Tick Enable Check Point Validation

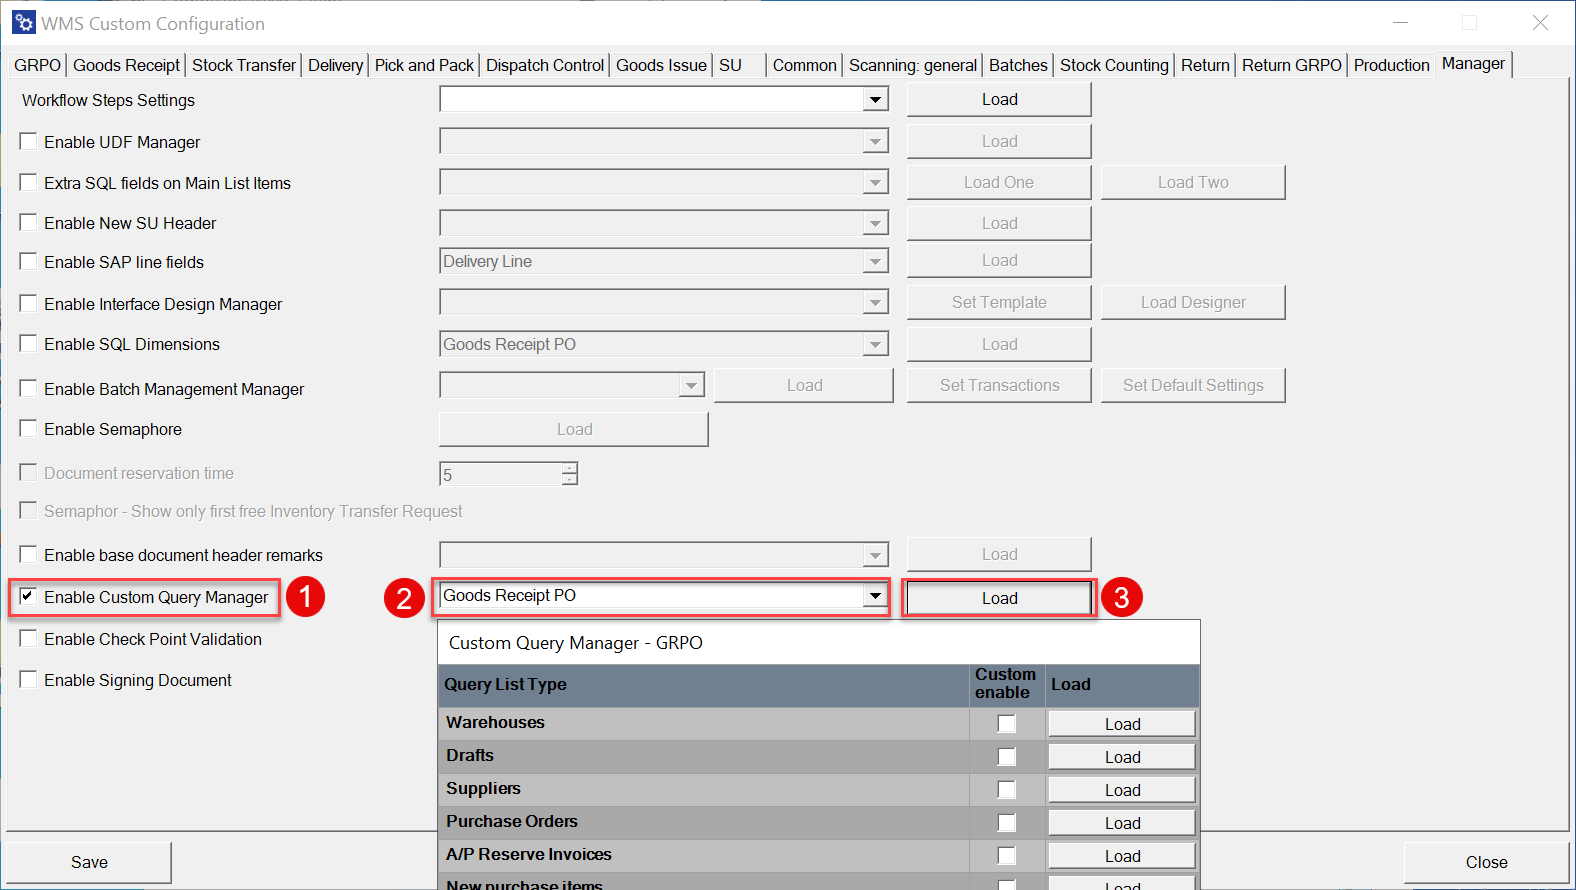[29, 639]
